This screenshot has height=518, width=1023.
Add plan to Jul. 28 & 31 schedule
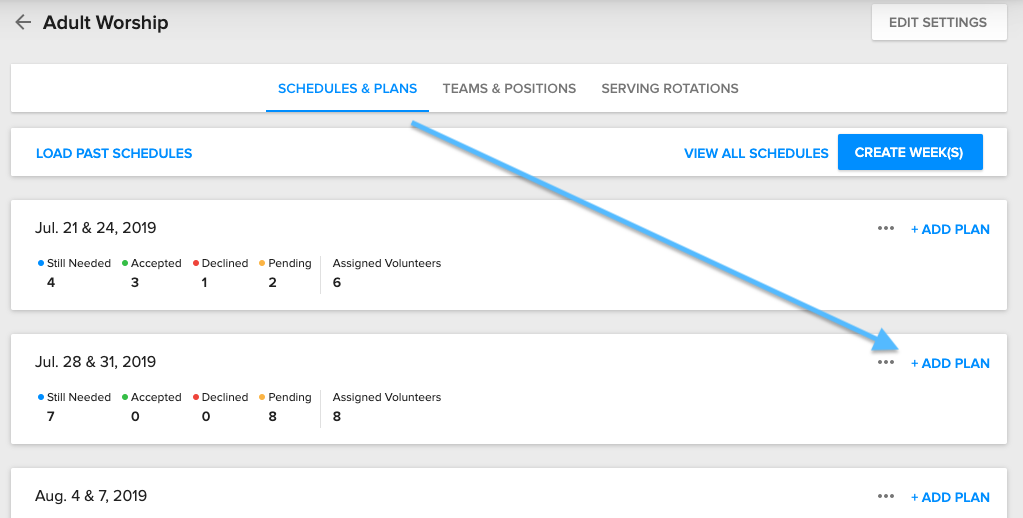point(950,364)
